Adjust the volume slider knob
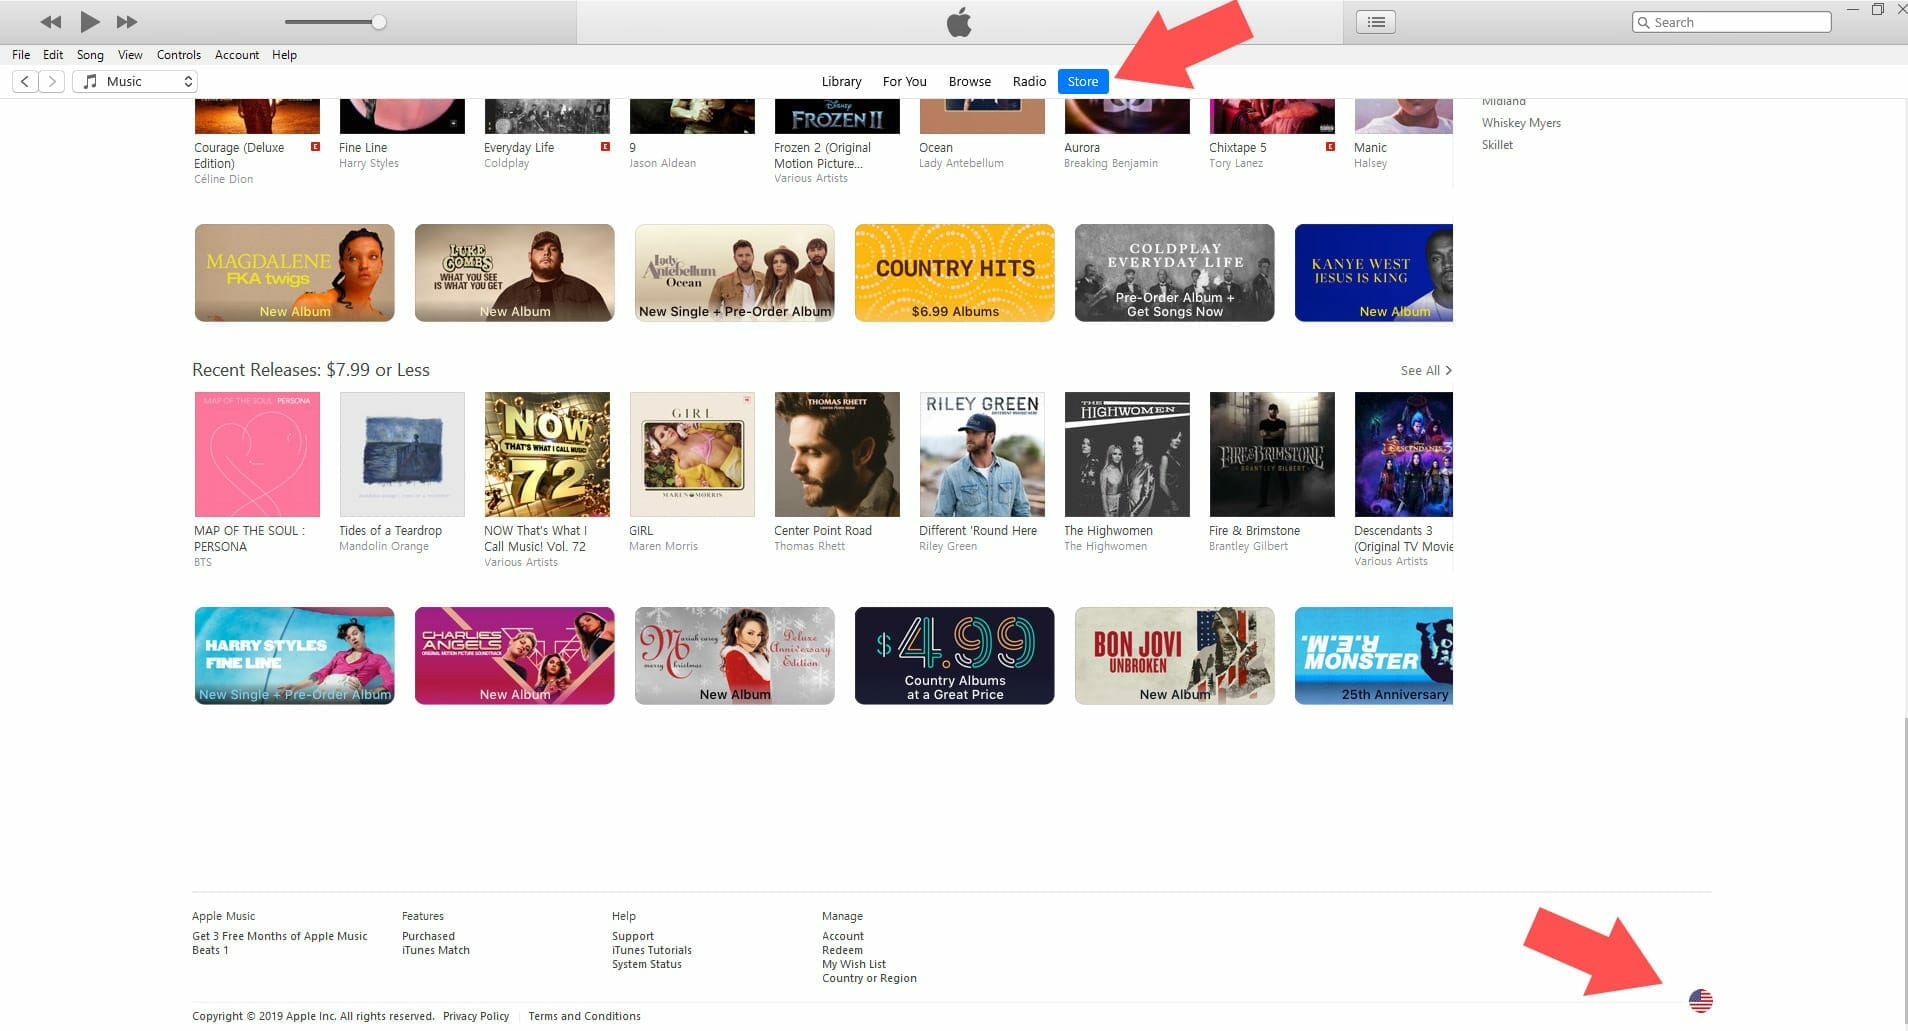The width and height of the screenshot is (1908, 1031). (x=379, y=22)
